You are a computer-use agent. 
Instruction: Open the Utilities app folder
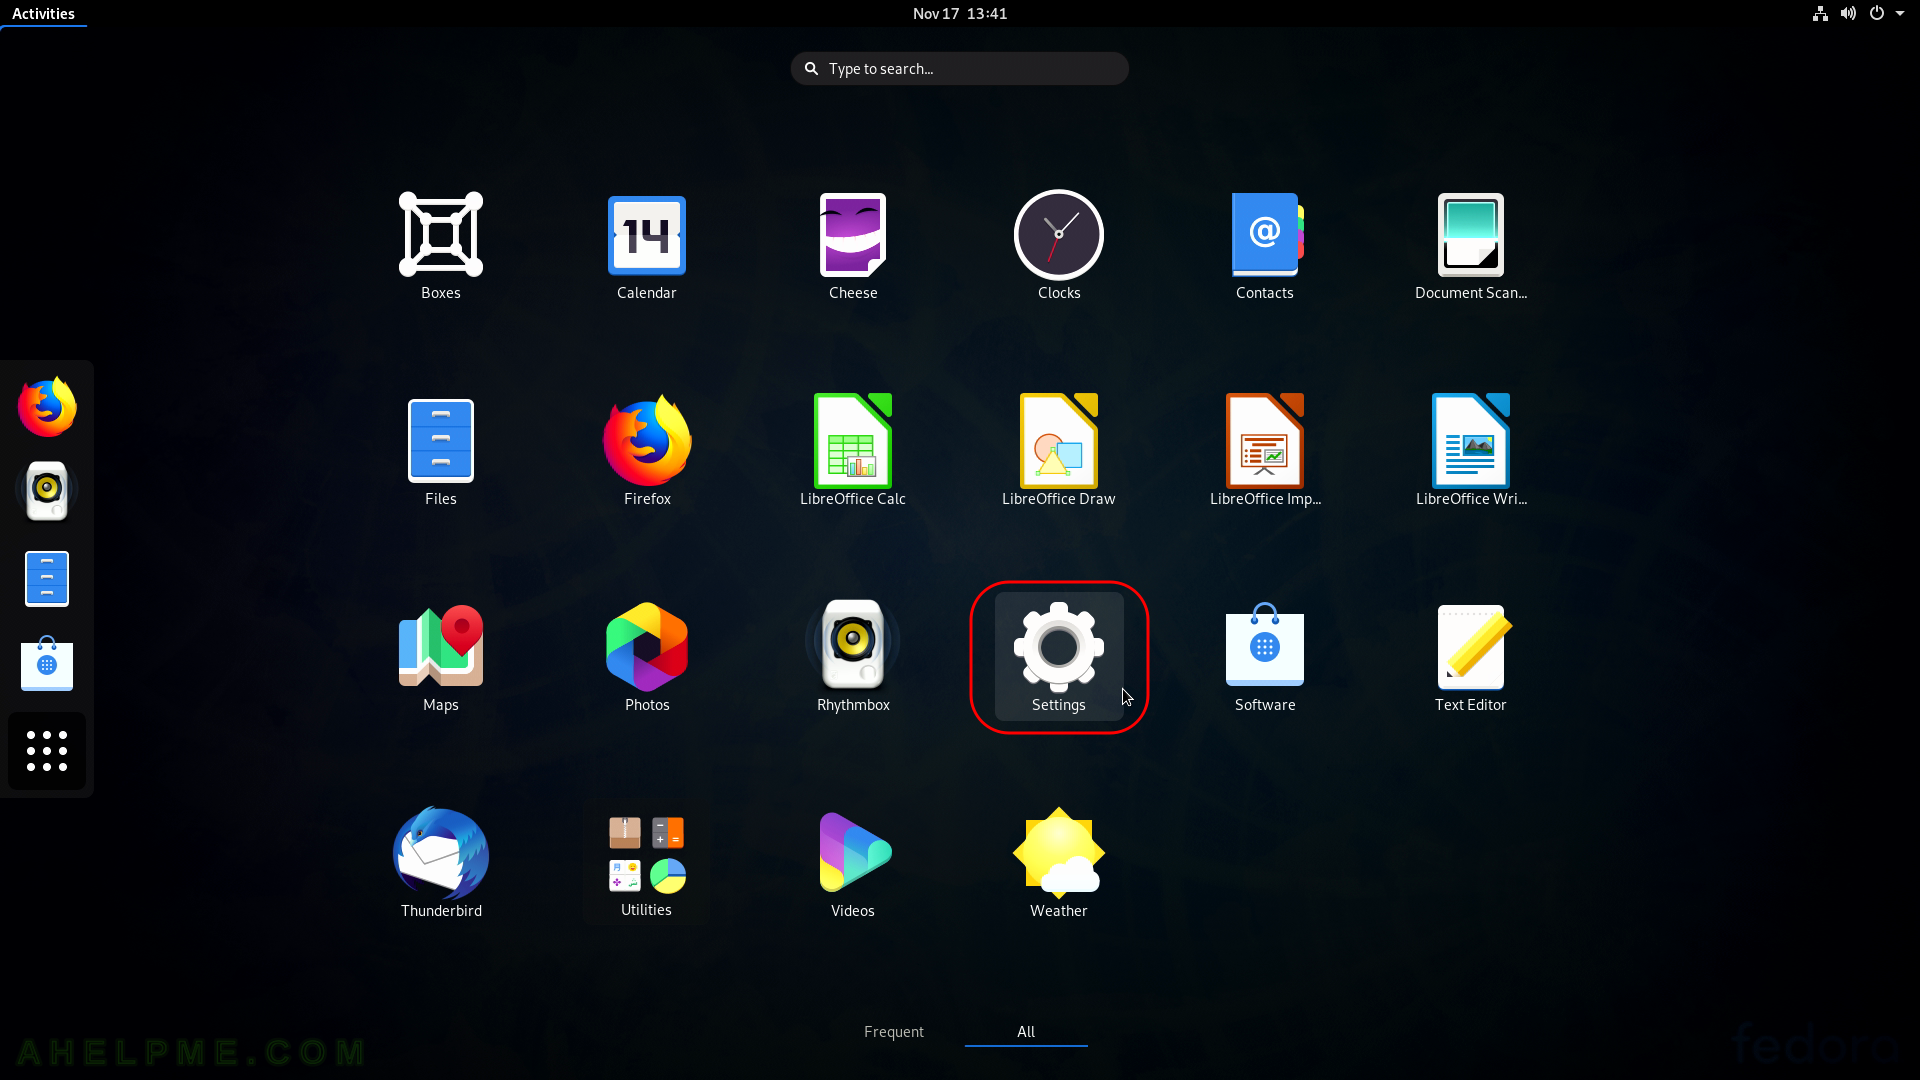tap(646, 864)
